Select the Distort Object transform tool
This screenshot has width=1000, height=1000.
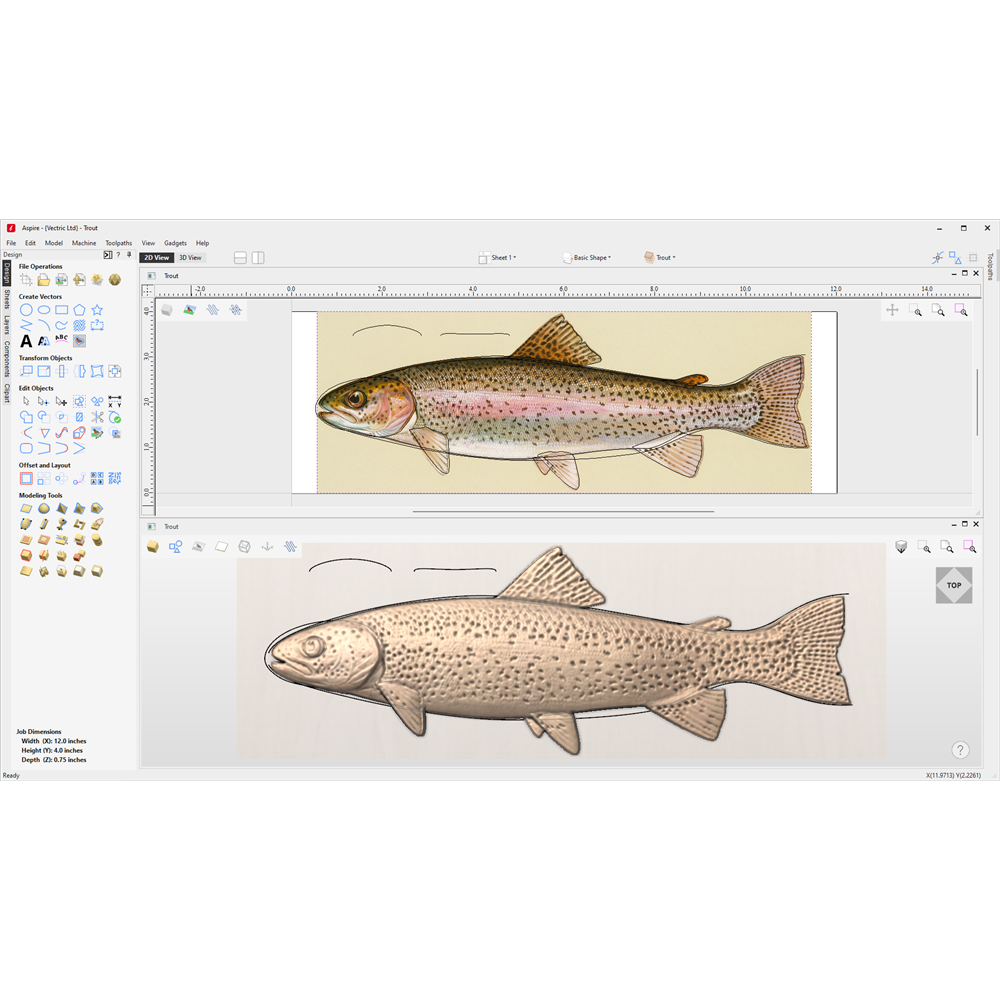[x=97, y=371]
